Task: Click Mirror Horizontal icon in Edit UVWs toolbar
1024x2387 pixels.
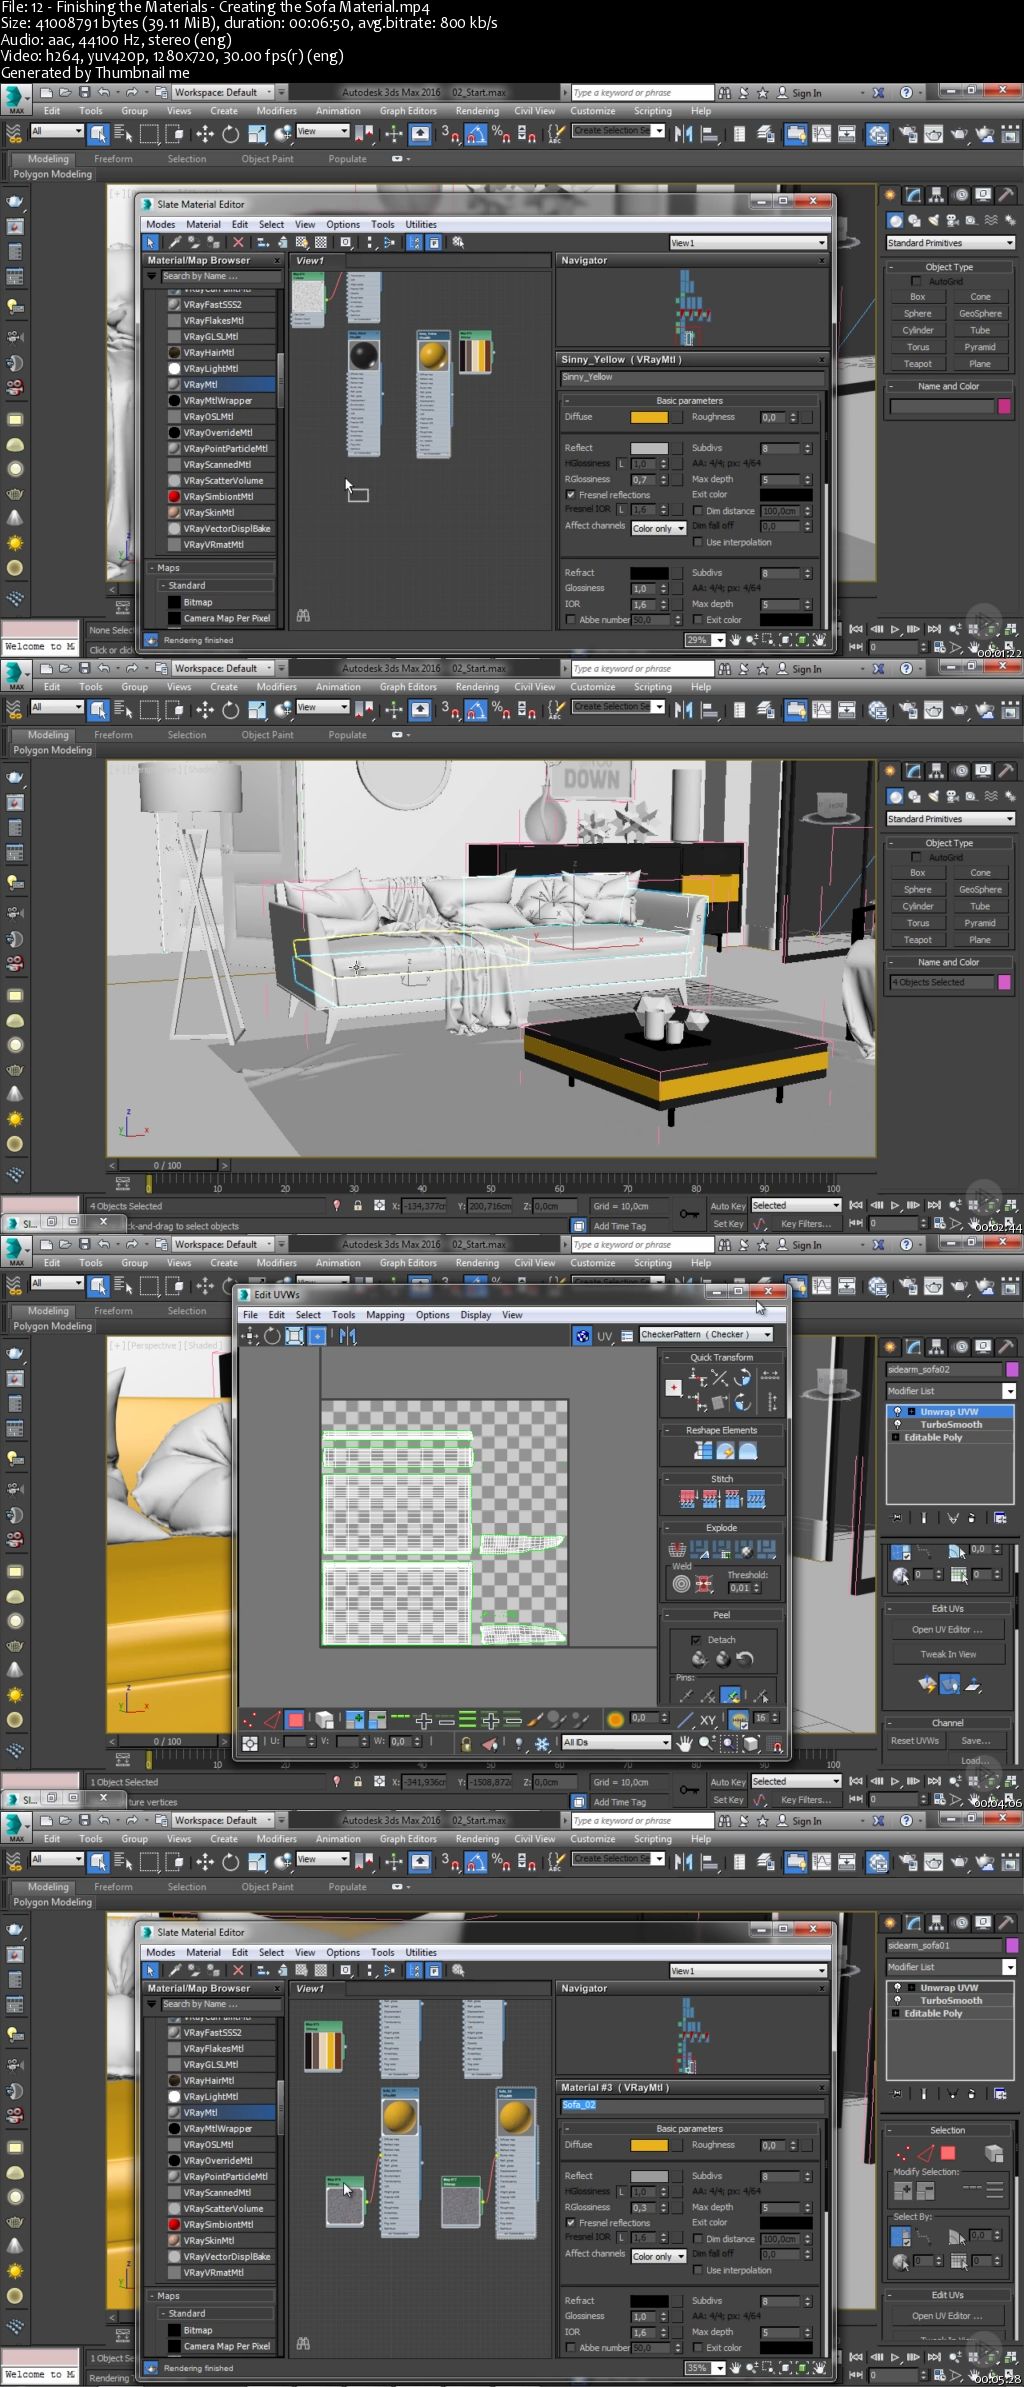Action: 347,1336
